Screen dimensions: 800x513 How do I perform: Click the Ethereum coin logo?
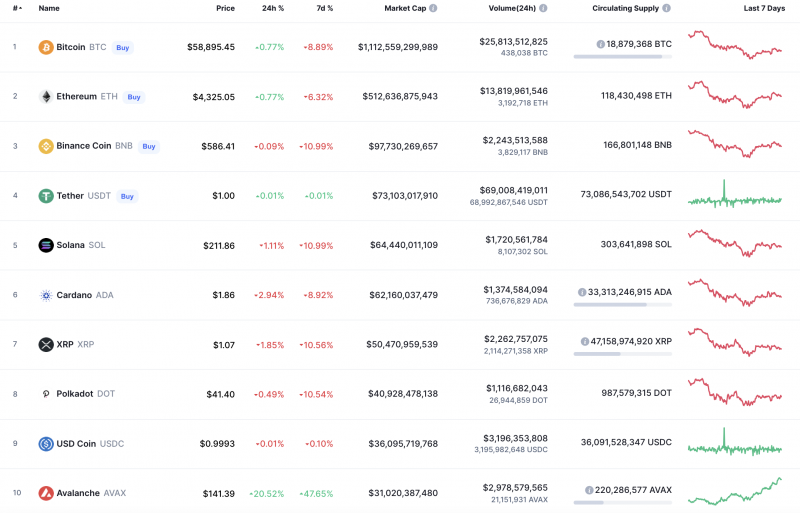(46, 96)
